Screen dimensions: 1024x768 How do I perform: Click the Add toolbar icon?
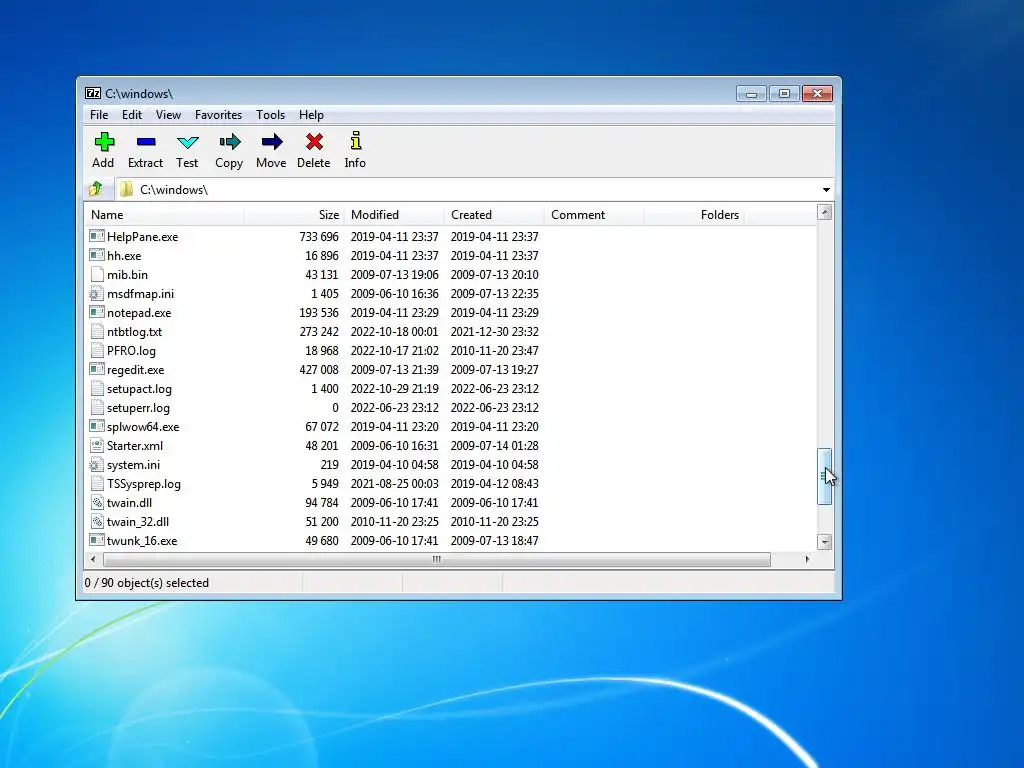click(104, 142)
